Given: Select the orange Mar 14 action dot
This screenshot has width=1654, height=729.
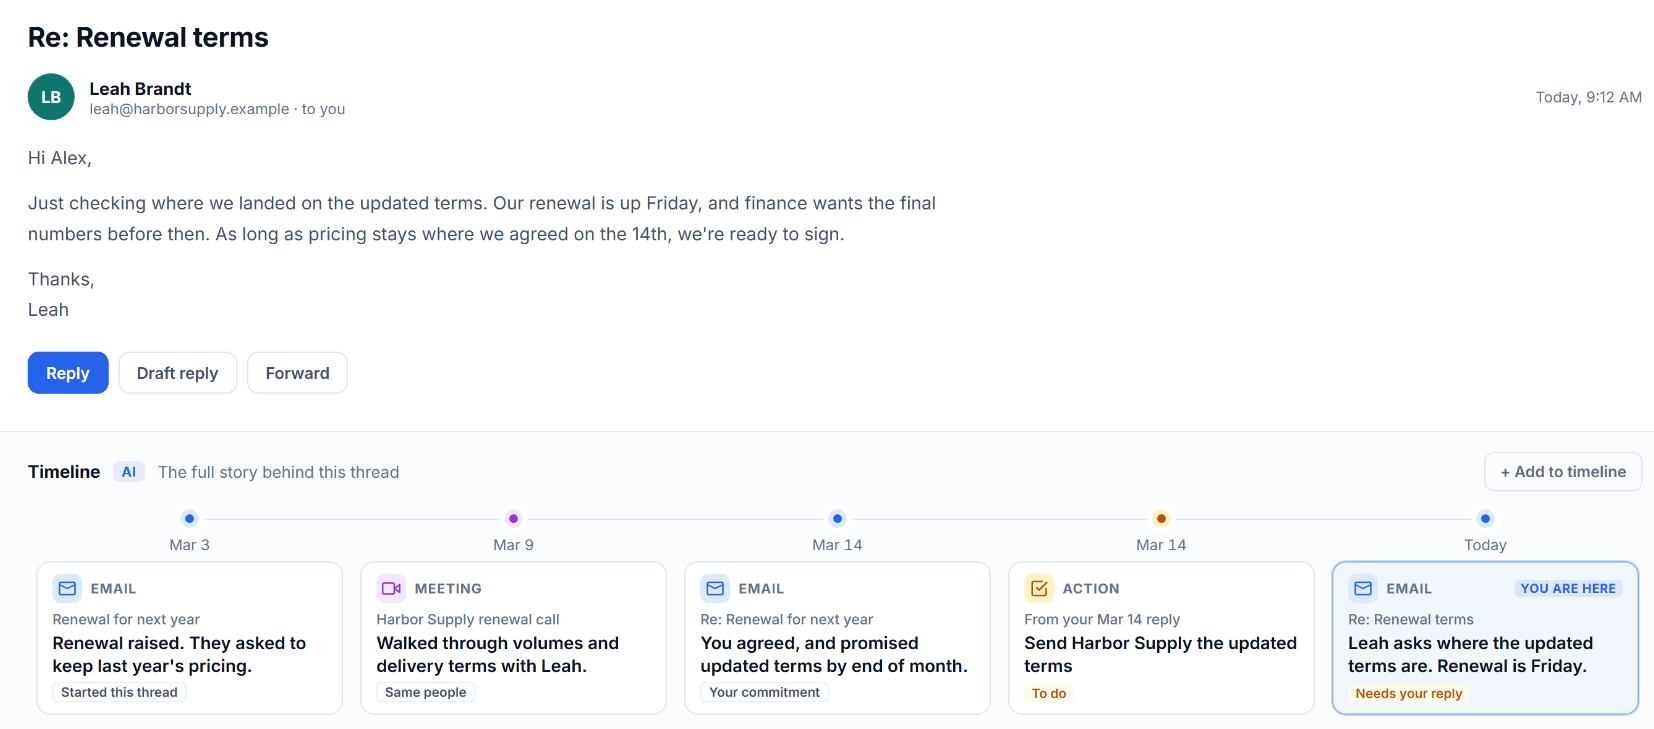Looking at the screenshot, I should pos(1161,518).
